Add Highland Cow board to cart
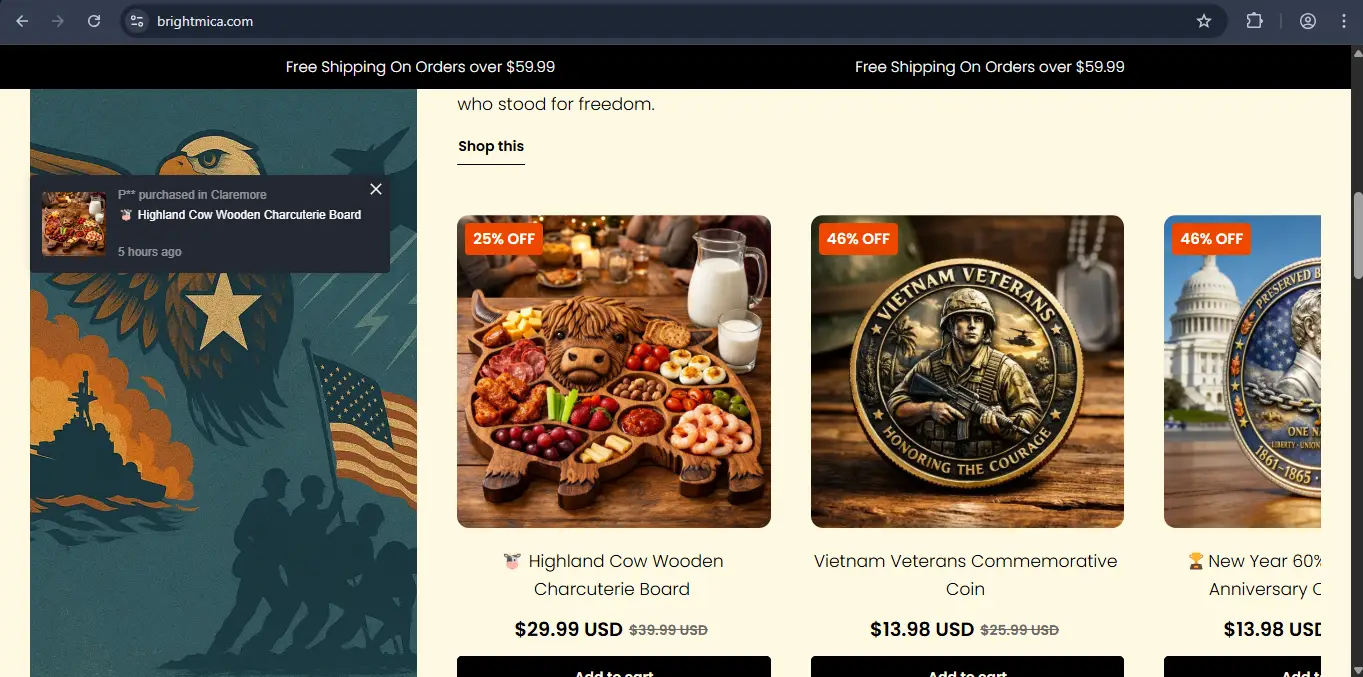The width and height of the screenshot is (1363, 677). point(614,666)
